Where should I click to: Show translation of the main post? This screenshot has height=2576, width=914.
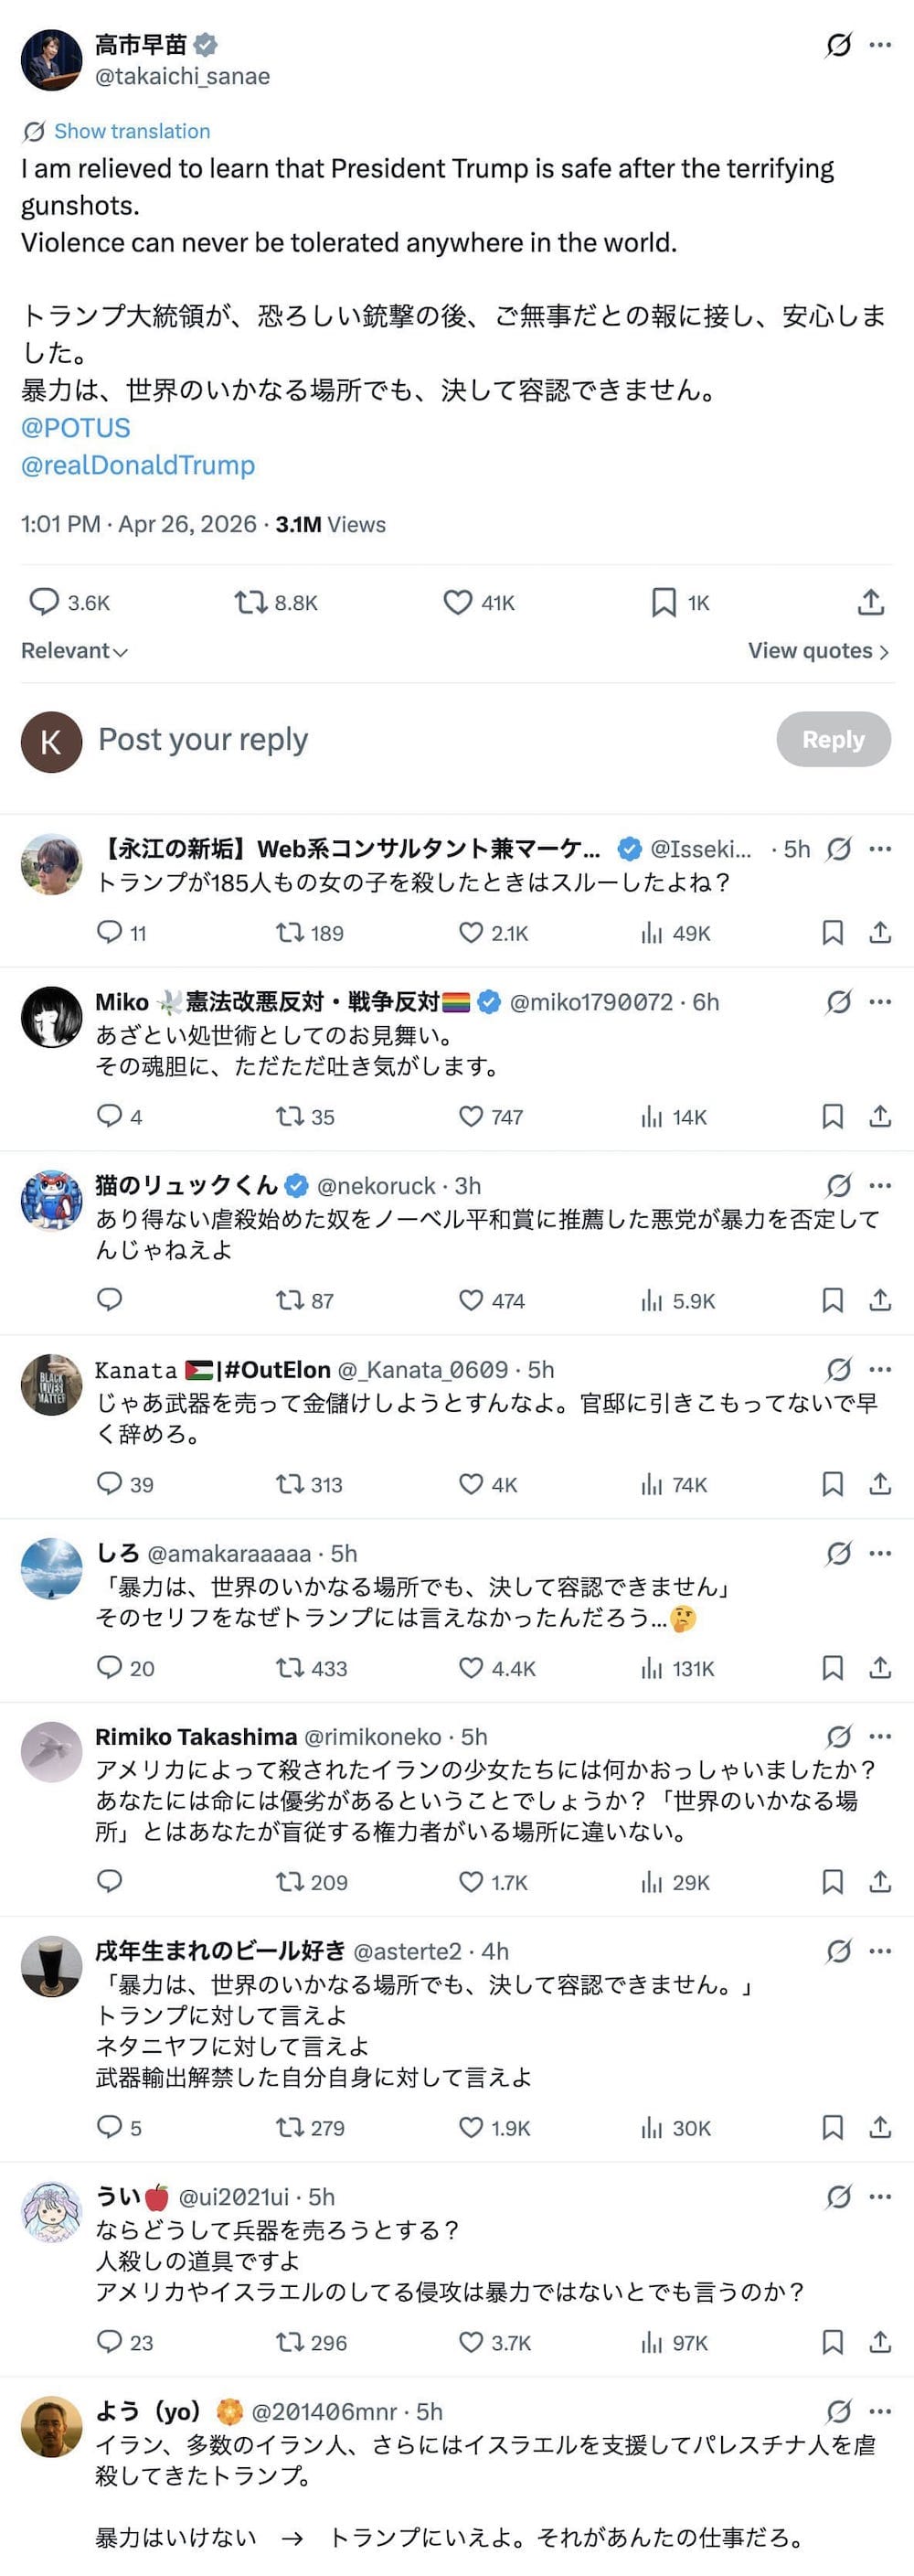(131, 131)
